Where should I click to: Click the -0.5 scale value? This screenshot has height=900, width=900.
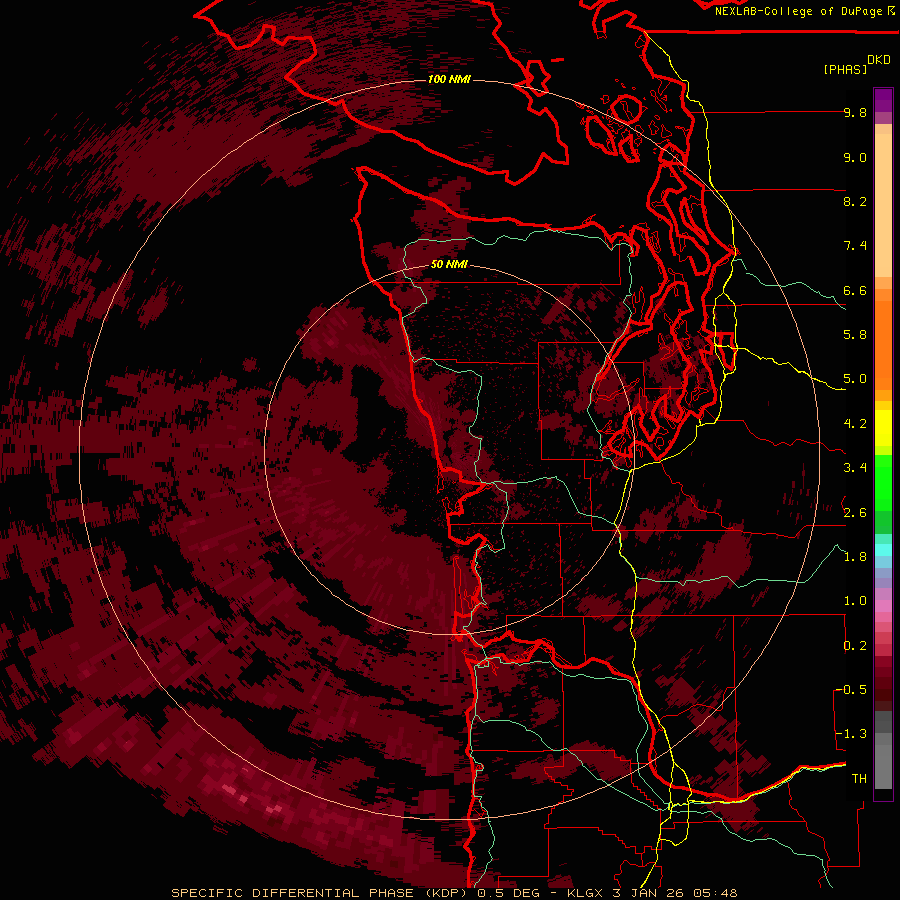click(x=851, y=690)
